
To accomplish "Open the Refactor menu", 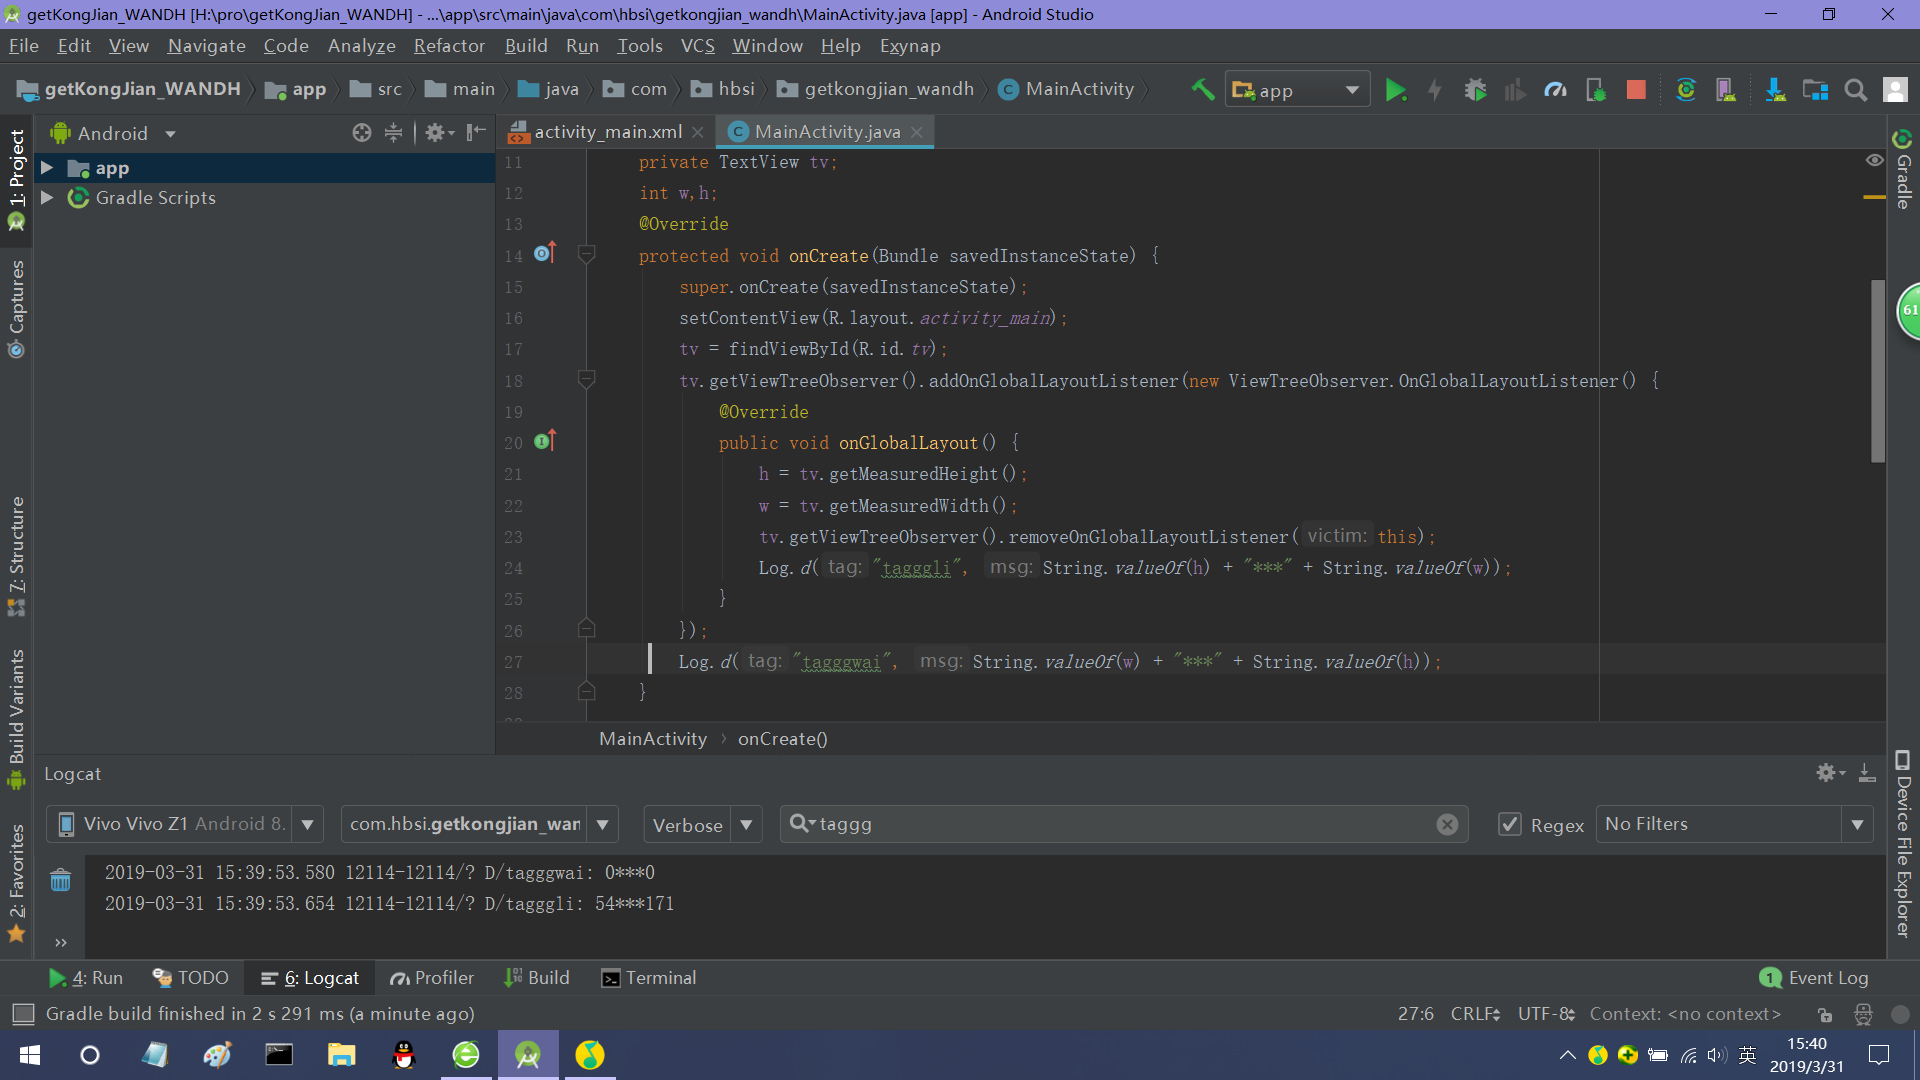I will 449,46.
